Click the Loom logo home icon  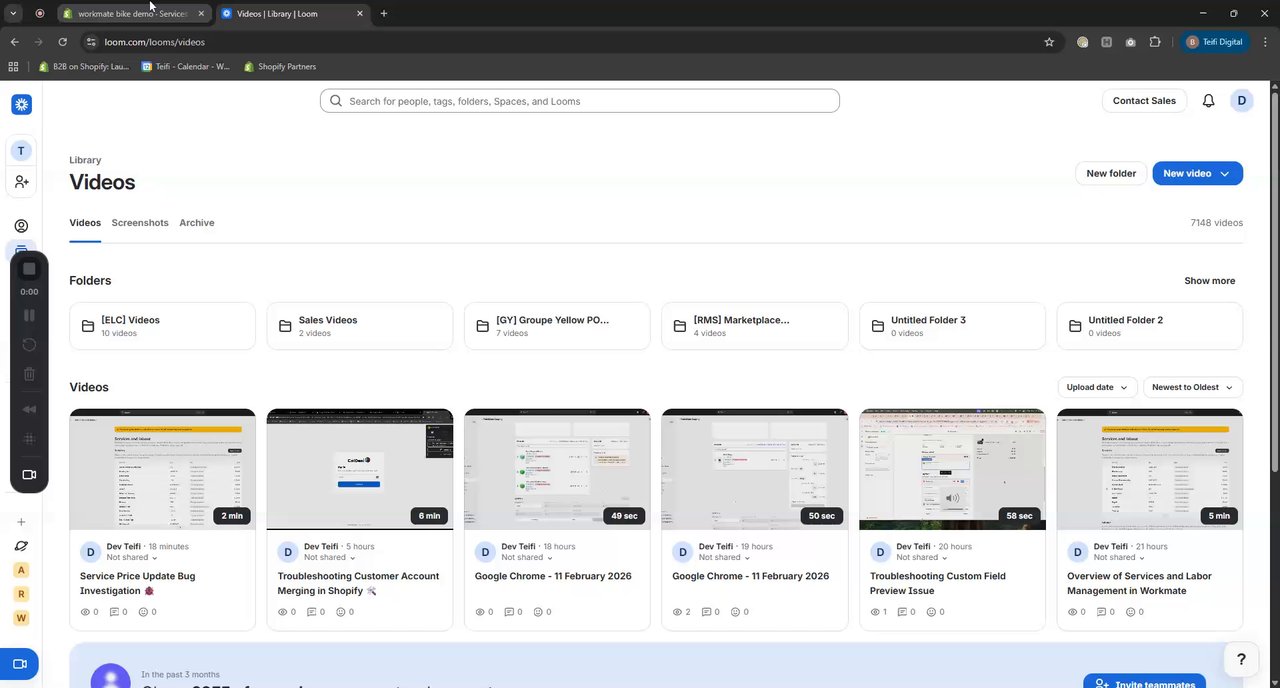[x=21, y=104]
